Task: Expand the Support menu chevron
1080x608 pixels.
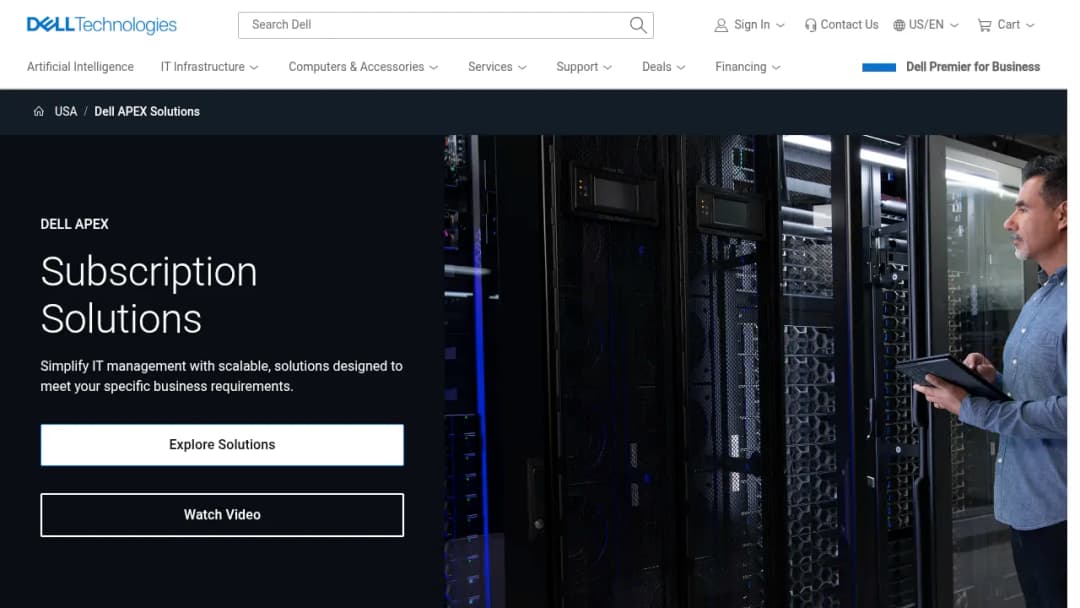Action: point(607,67)
